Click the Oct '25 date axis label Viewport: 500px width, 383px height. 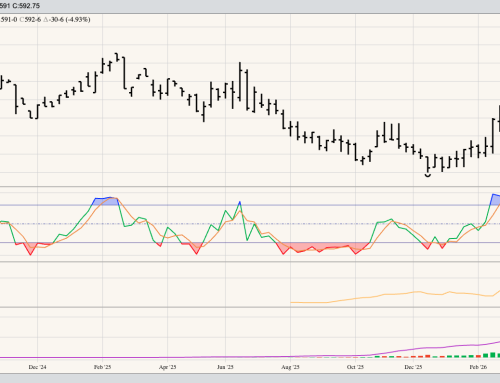[355, 367]
